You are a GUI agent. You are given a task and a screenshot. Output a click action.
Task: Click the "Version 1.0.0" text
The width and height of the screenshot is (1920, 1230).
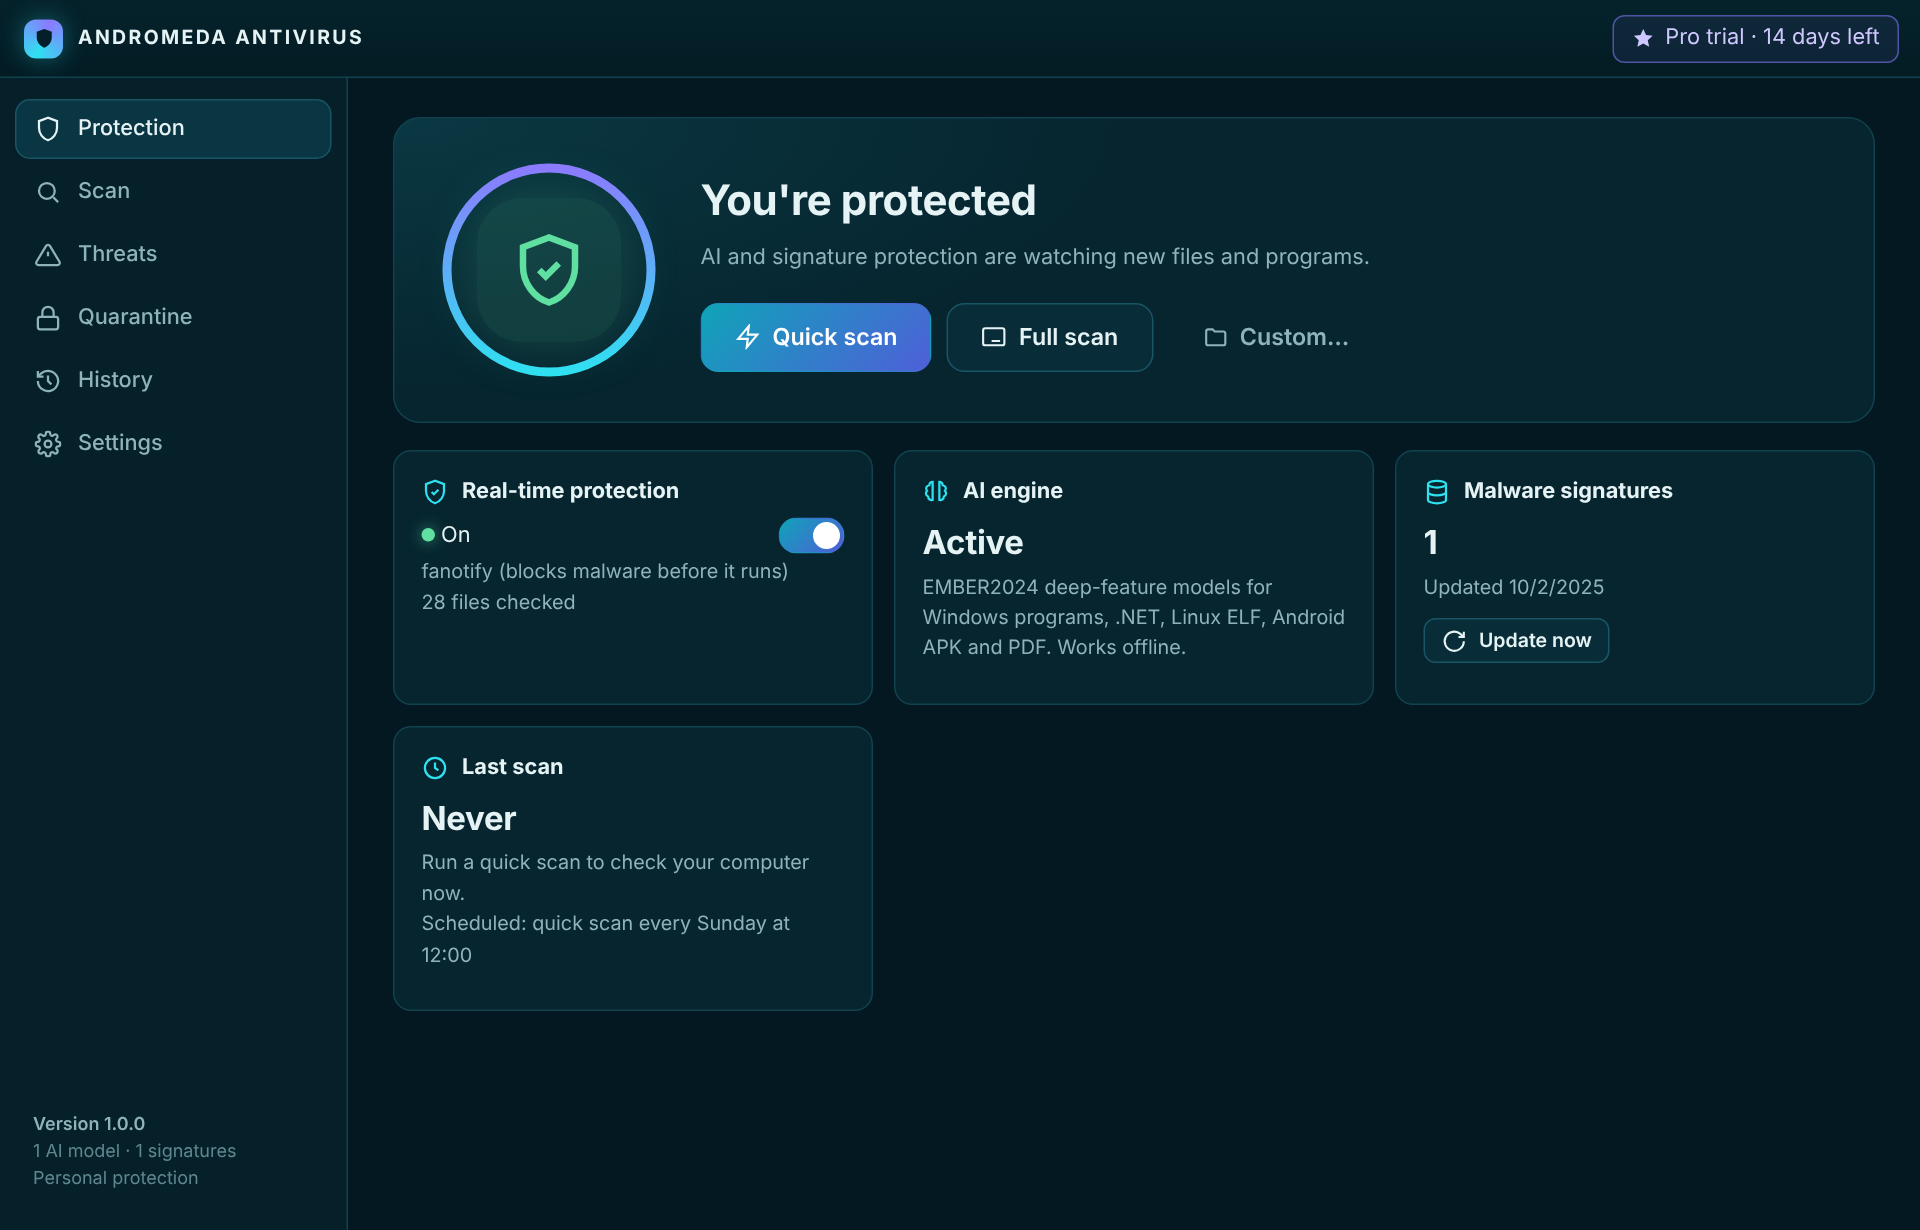click(x=89, y=1124)
